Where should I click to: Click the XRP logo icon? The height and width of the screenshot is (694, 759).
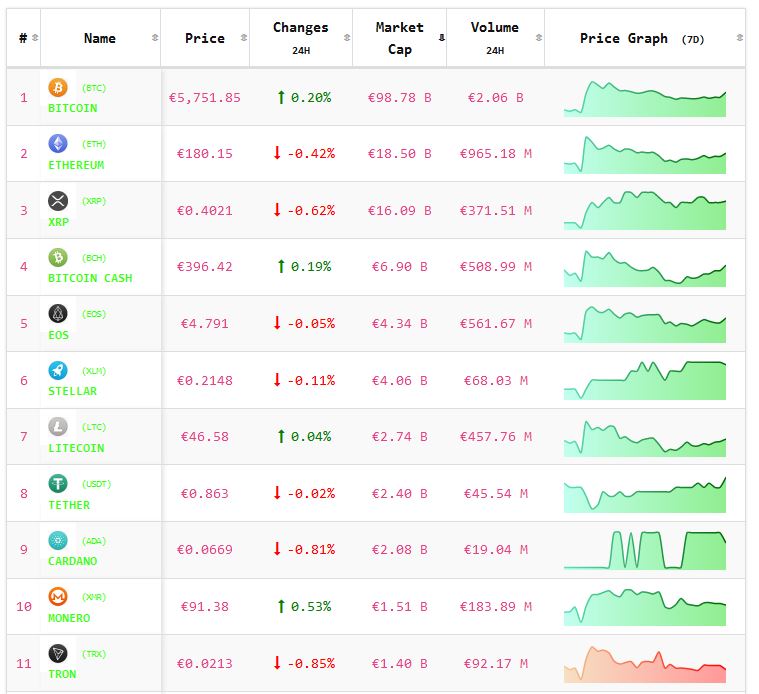click(x=58, y=201)
